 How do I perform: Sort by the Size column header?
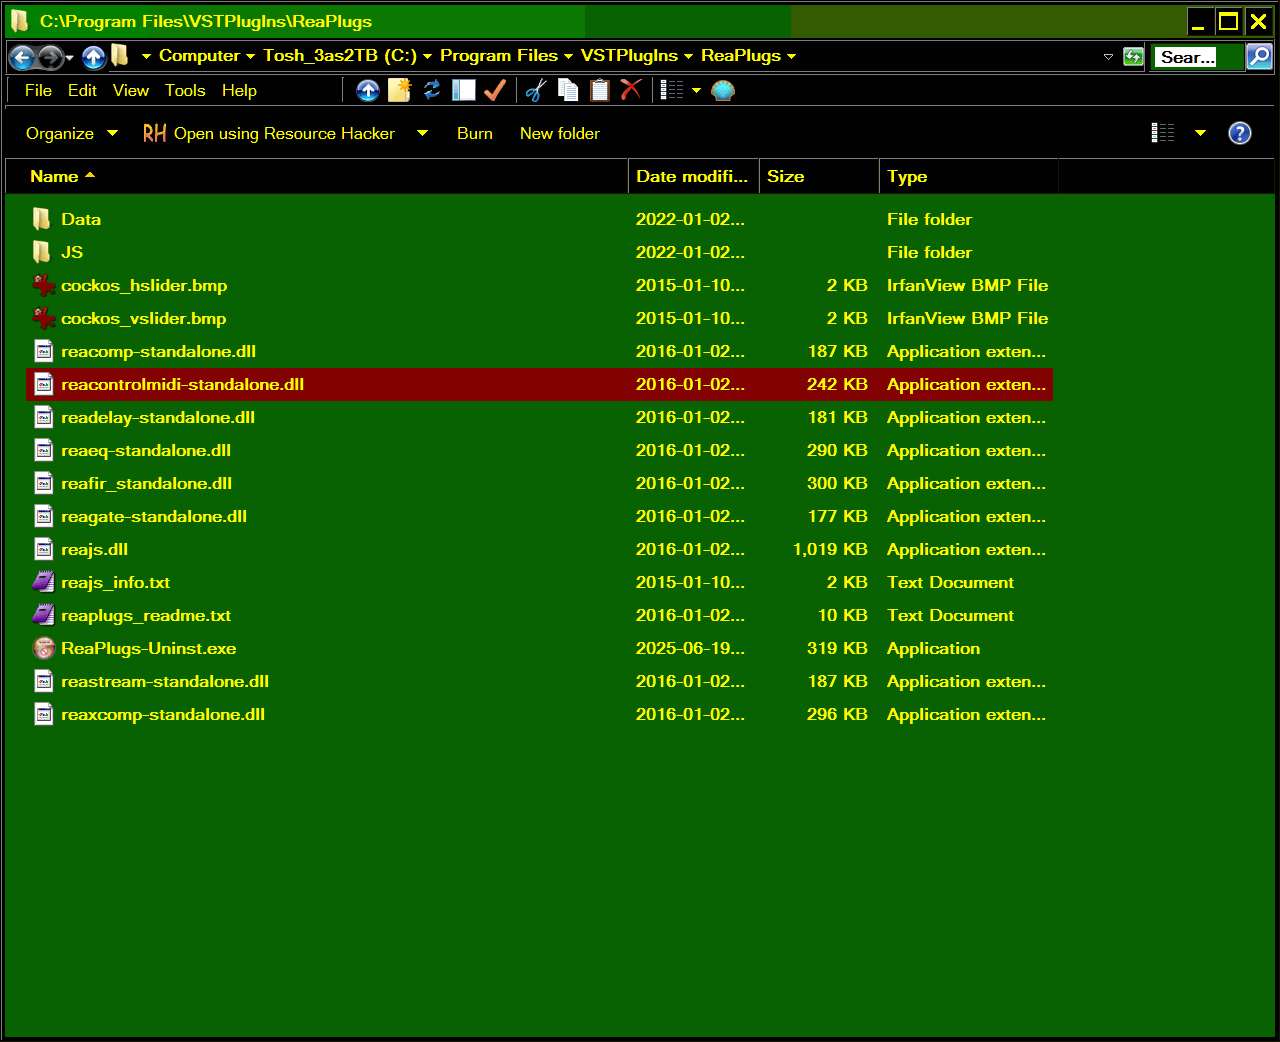click(x=819, y=176)
